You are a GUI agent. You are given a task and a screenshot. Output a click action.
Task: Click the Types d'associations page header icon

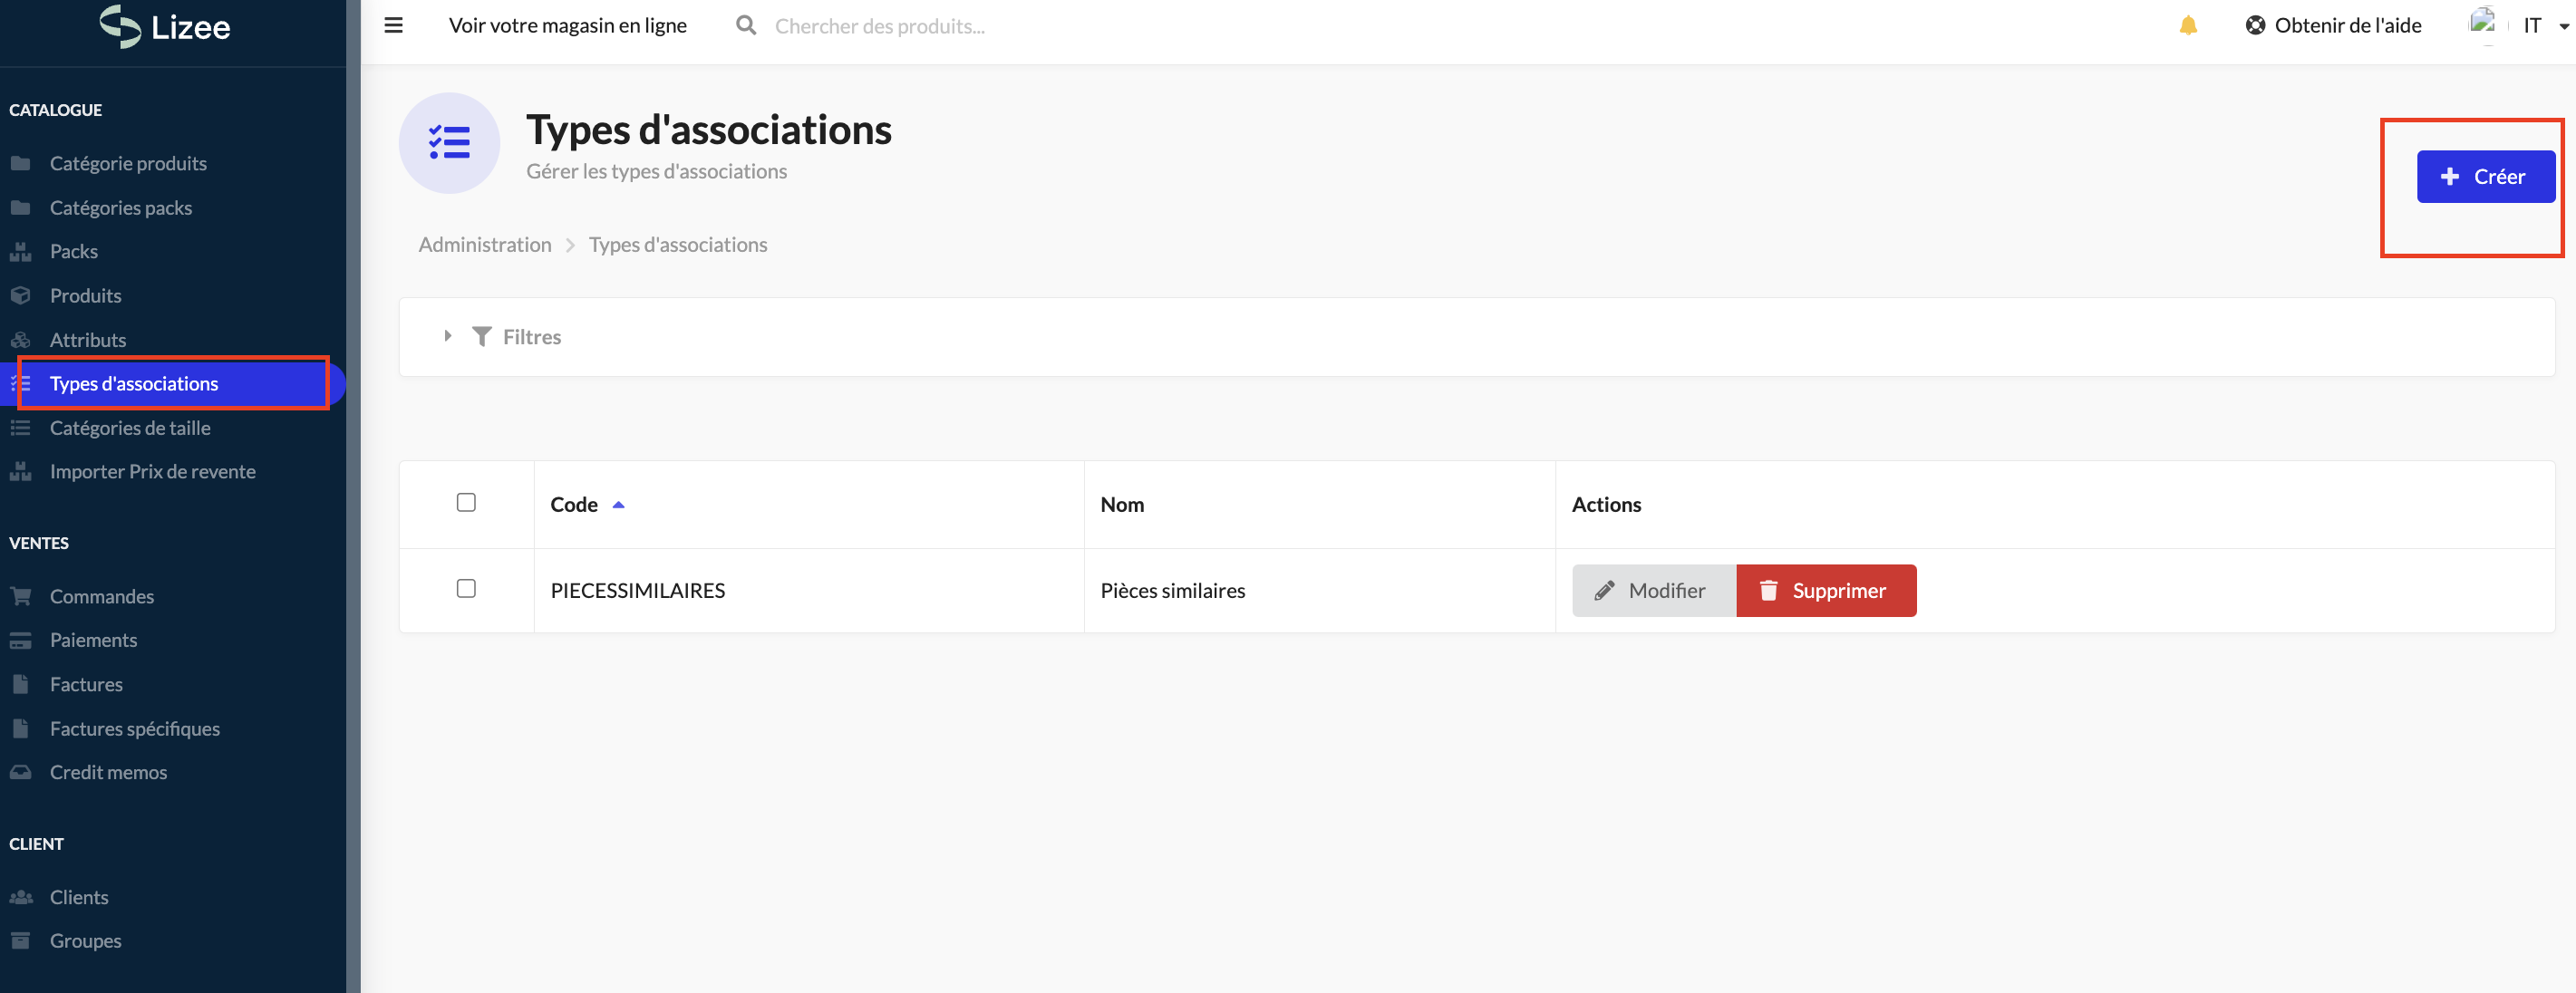449,143
